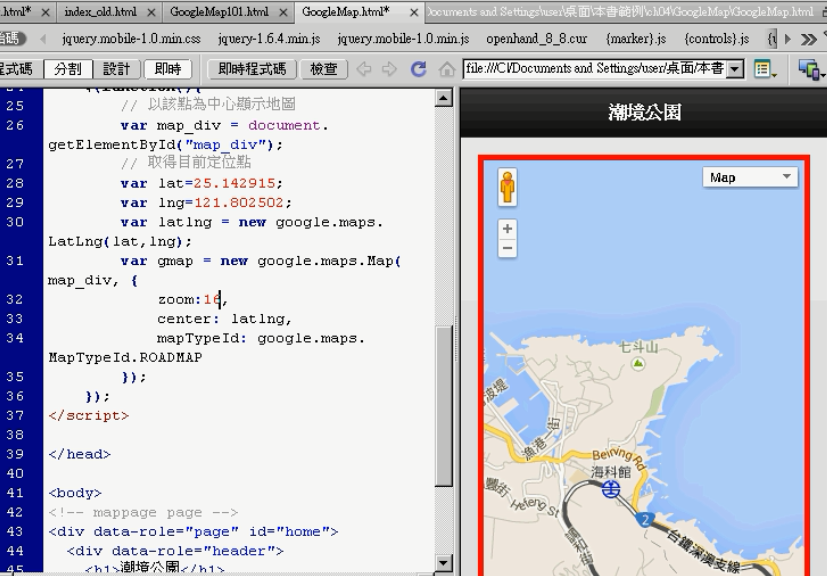Switch to 分割 split view
Screen dimensions: 827x576
click(x=68, y=69)
